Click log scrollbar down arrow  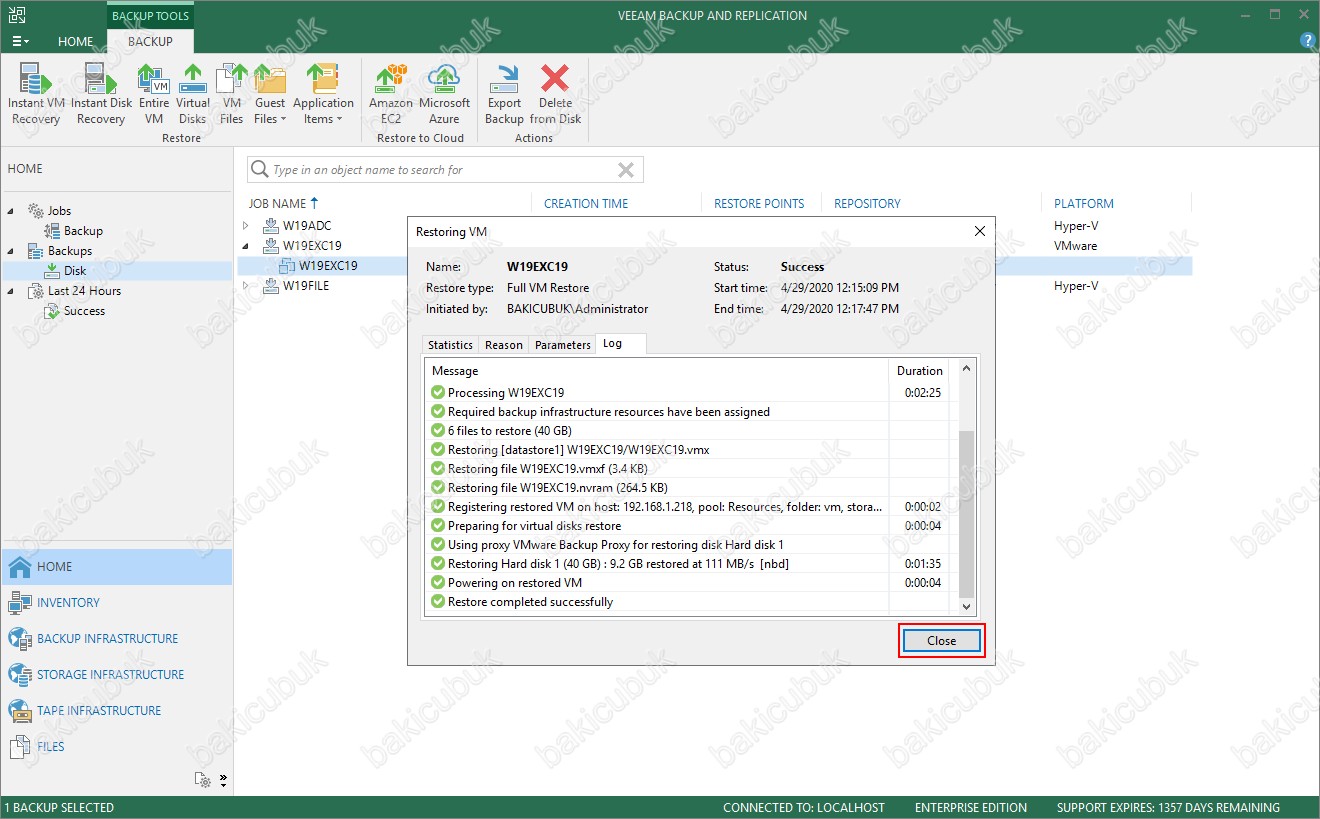click(x=965, y=606)
